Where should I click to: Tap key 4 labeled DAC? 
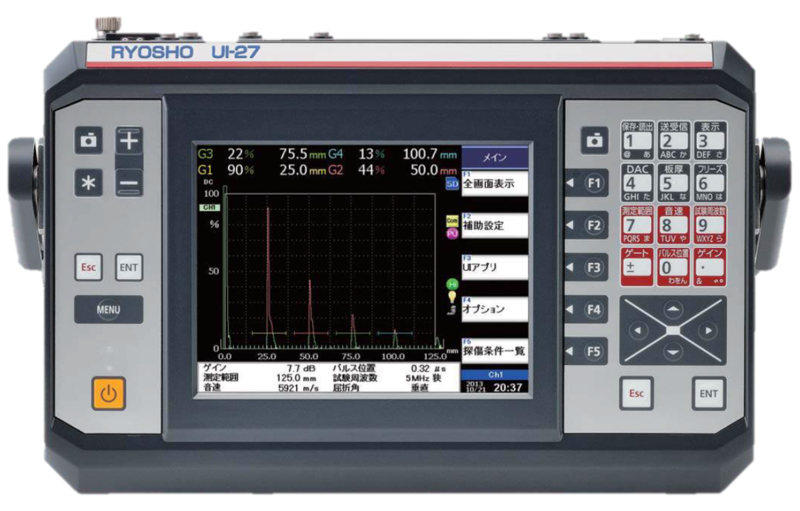pos(637,183)
